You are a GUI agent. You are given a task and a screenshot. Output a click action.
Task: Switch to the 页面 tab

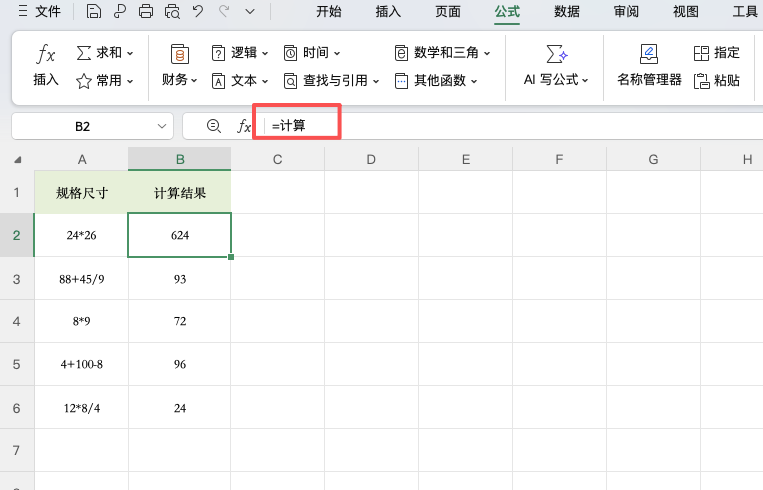coord(448,11)
